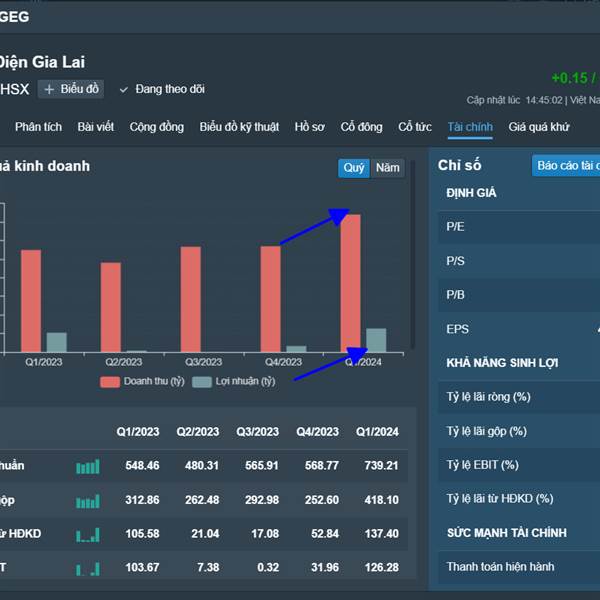The height and width of the screenshot is (600, 600).
Task: Click the Q1/2024 profit bar
Action: pyautogui.click(x=376, y=340)
